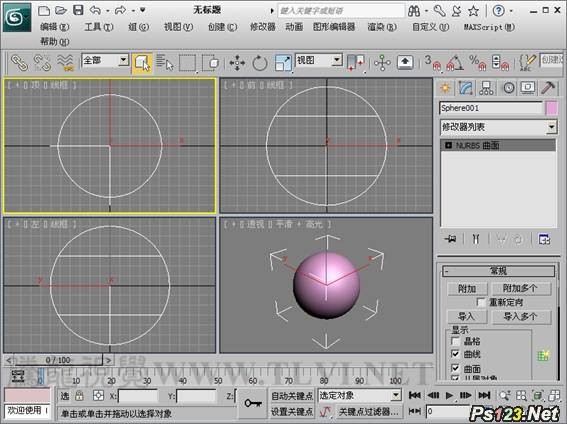The height and width of the screenshot is (424, 567).
Task: Open the 渲染(R) menu
Action: pyautogui.click(x=382, y=27)
